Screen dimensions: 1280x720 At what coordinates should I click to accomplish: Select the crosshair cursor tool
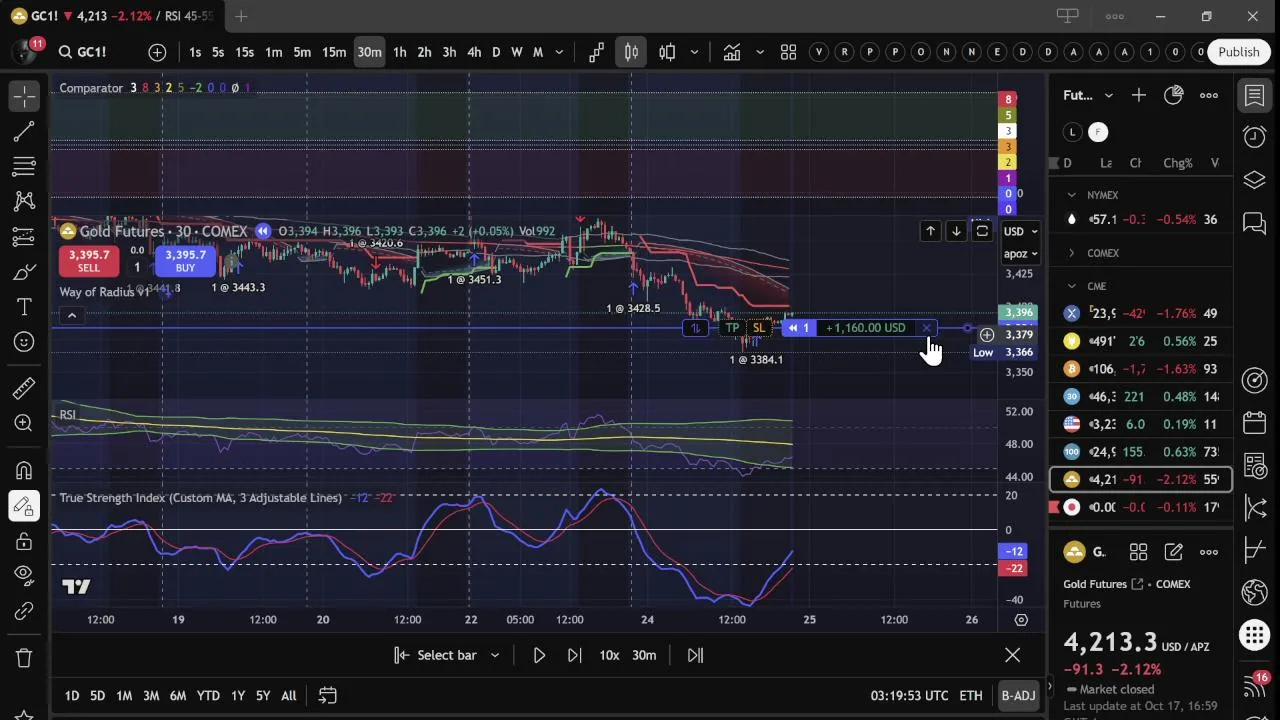tap(24, 96)
